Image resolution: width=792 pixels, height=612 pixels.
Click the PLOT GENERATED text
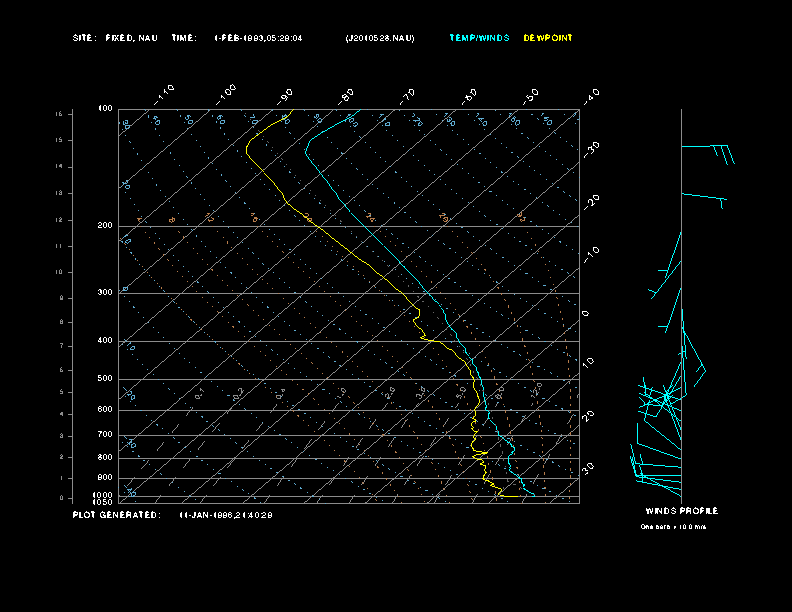coord(117,515)
